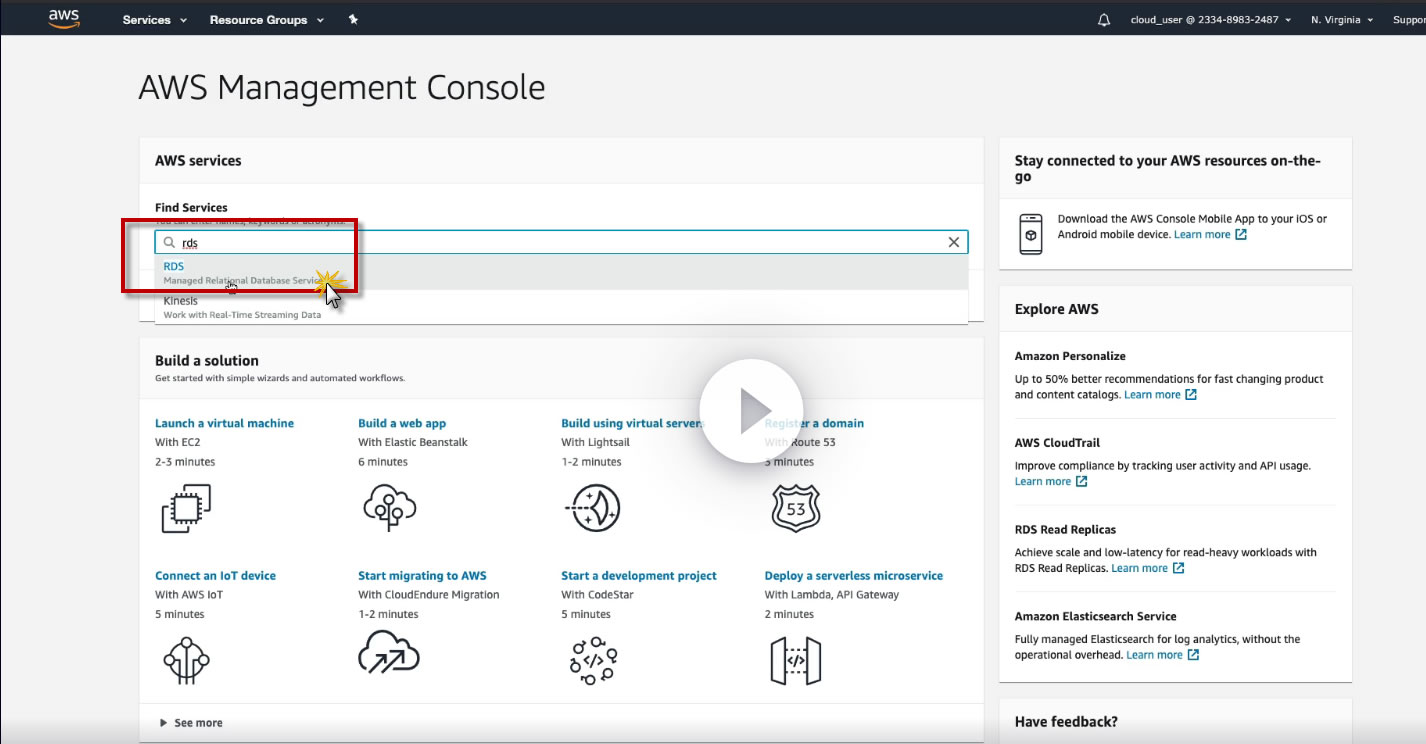
Task: Click external link icon beside Mobile App Learn more
Action: click(x=1241, y=234)
